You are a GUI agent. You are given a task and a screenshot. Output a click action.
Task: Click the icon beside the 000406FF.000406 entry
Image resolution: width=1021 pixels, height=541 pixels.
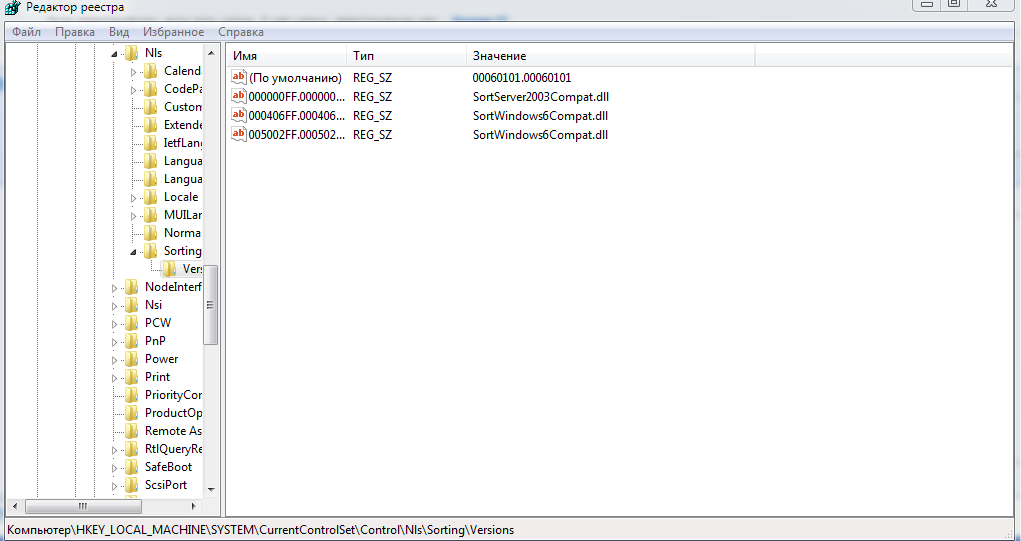238,116
